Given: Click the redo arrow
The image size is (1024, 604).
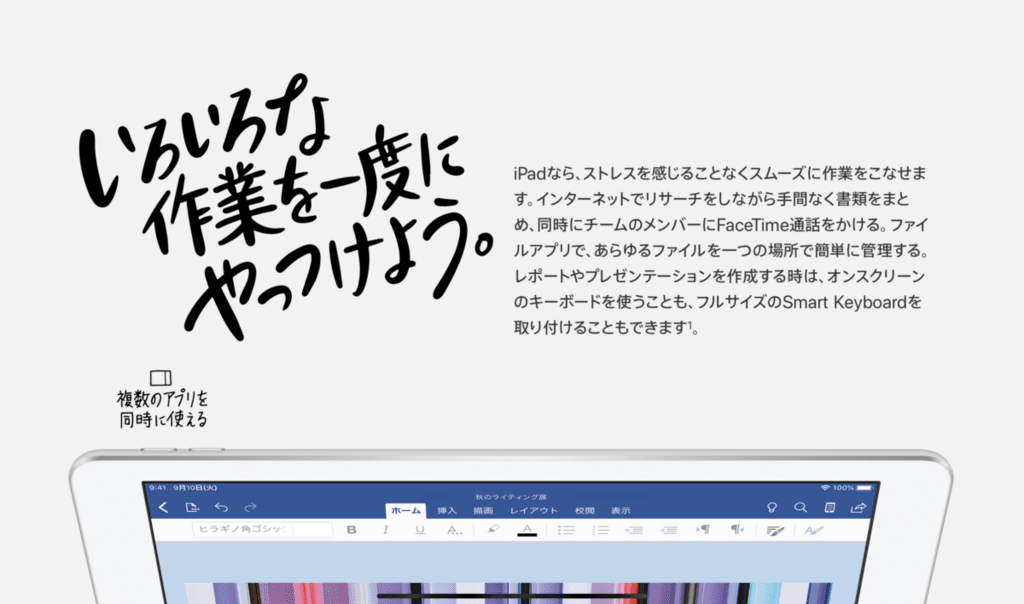Looking at the screenshot, I should (250, 507).
